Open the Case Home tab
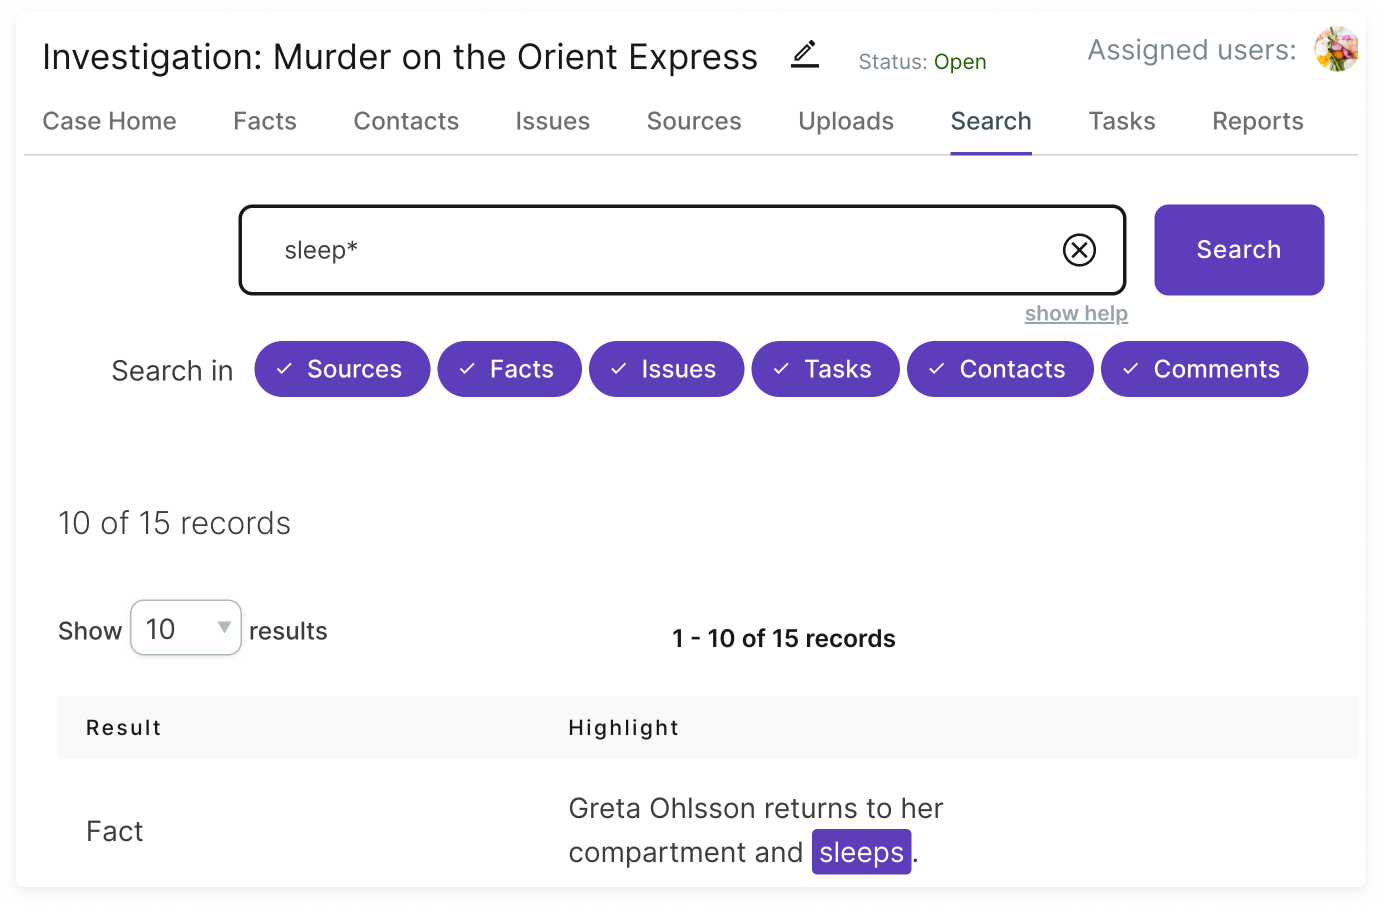Image resolution: width=1382 pixels, height=907 pixels. 109,121
